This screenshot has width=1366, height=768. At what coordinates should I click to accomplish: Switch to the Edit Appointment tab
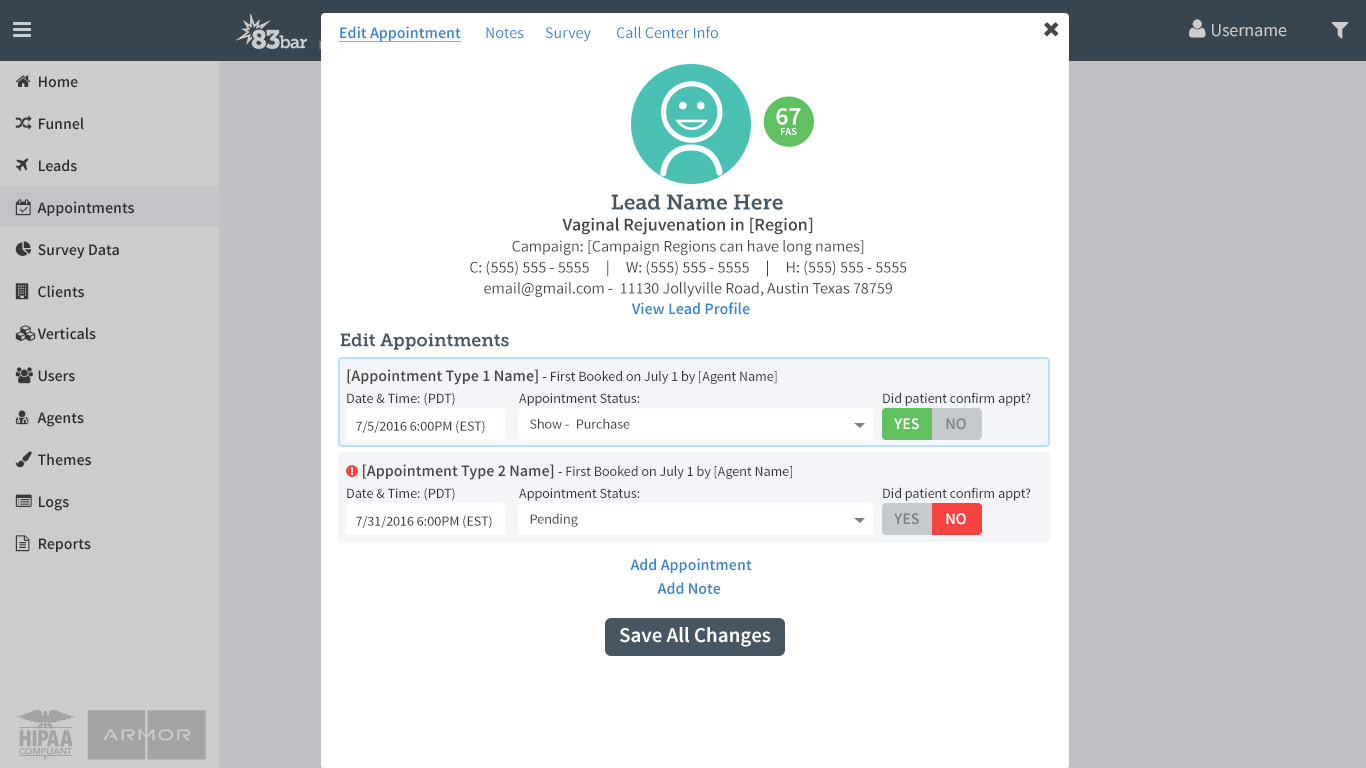(400, 33)
